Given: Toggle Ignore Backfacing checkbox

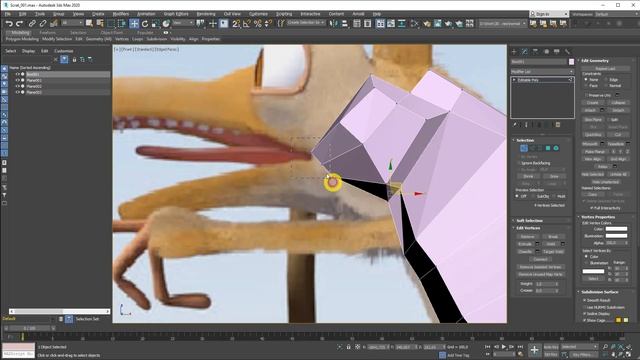Looking at the screenshot, I should click(x=519, y=163).
